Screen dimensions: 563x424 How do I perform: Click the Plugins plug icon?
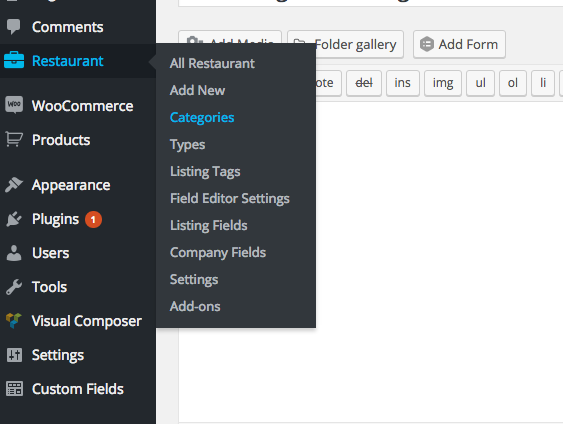click(x=14, y=219)
